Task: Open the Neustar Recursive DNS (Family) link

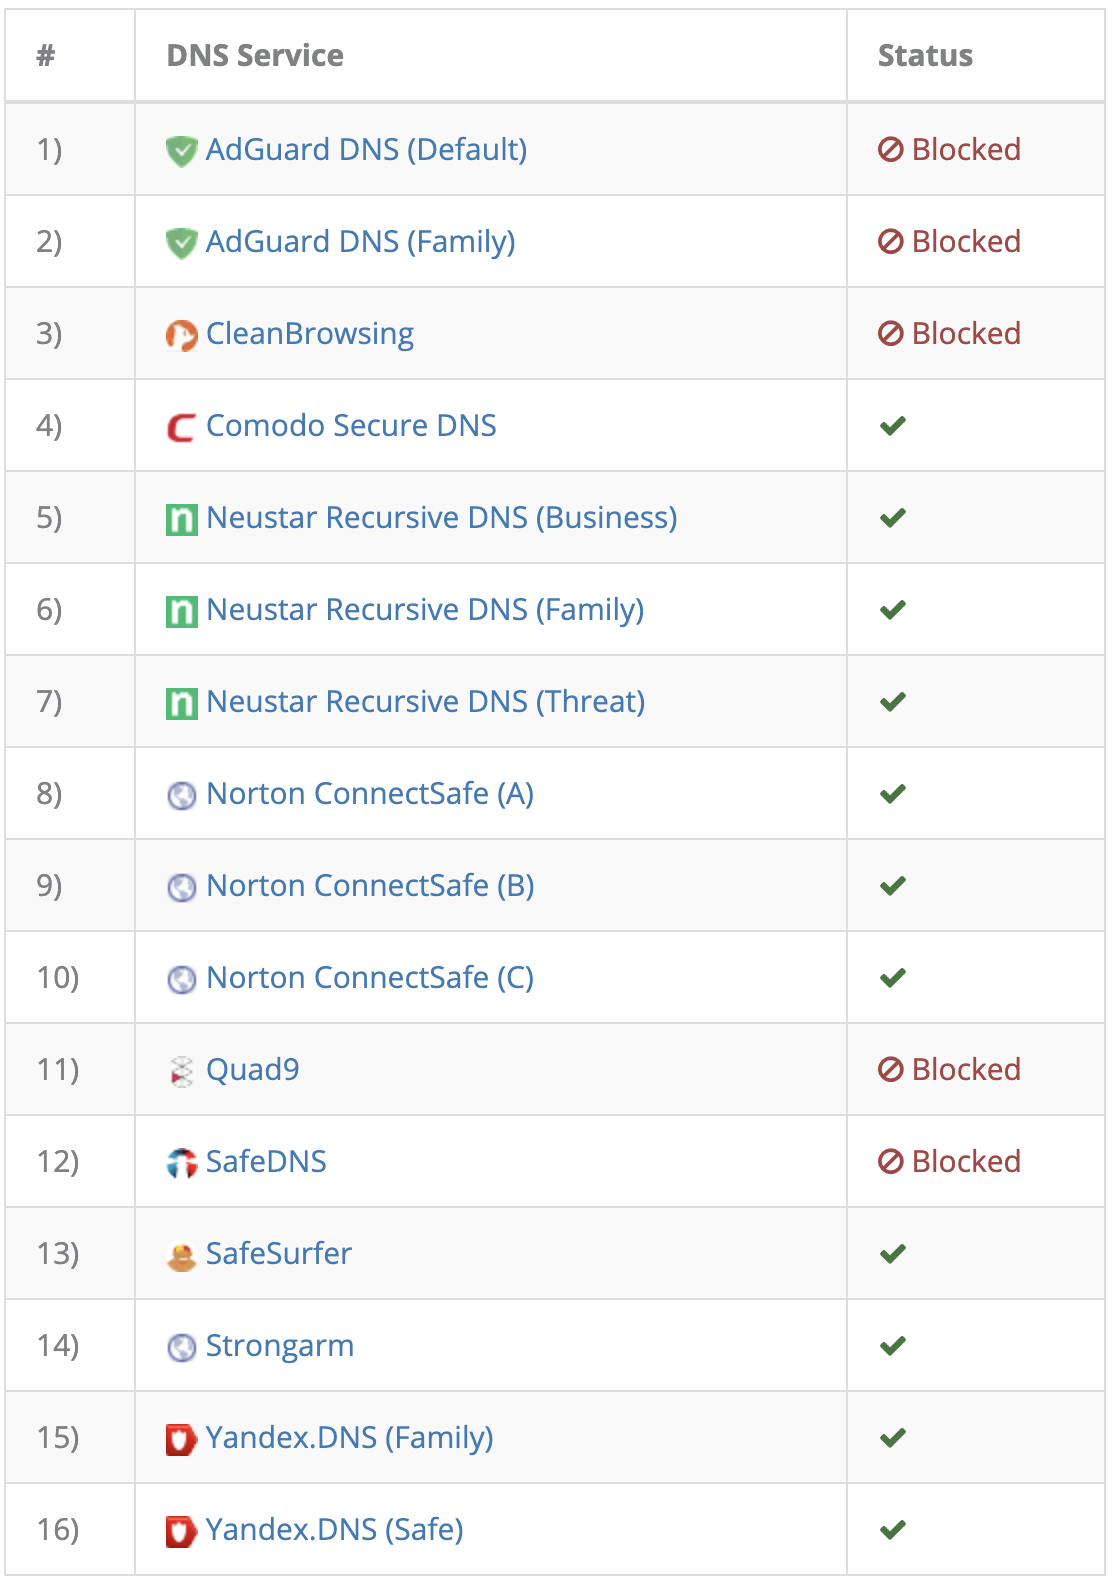Action: coord(425,610)
